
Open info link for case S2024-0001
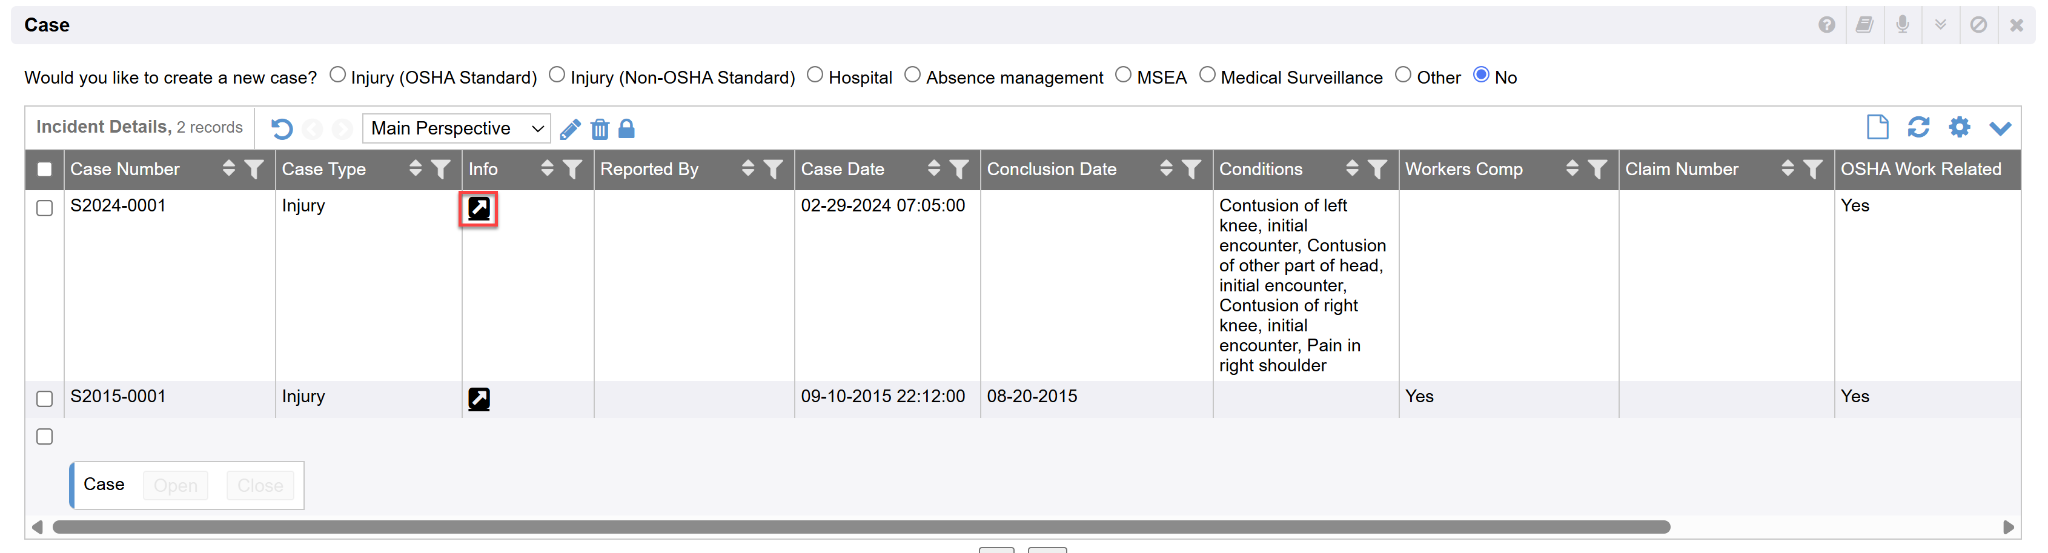pos(479,208)
